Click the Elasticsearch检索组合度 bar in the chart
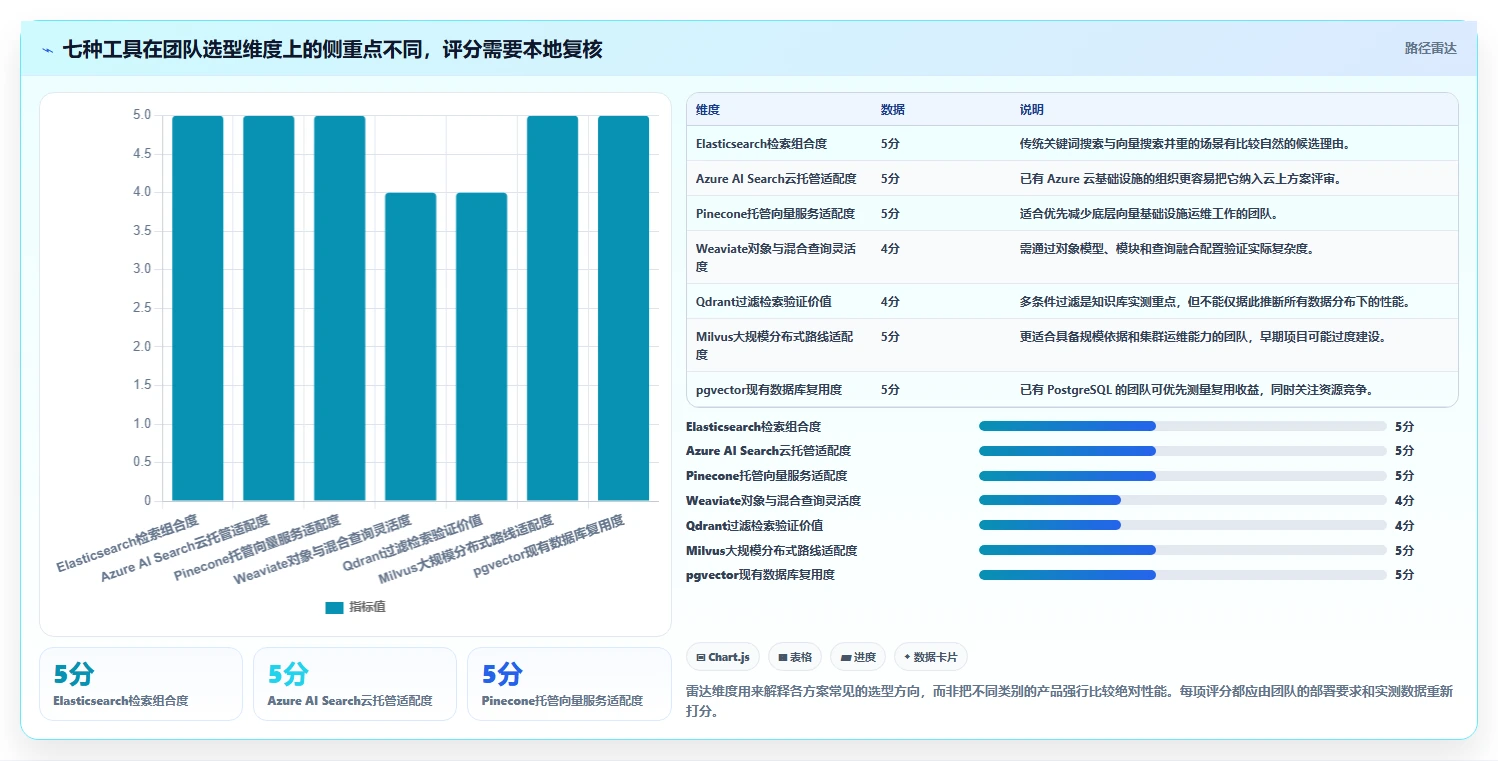This screenshot has height=761, width=1498. (x=198, y=308)
